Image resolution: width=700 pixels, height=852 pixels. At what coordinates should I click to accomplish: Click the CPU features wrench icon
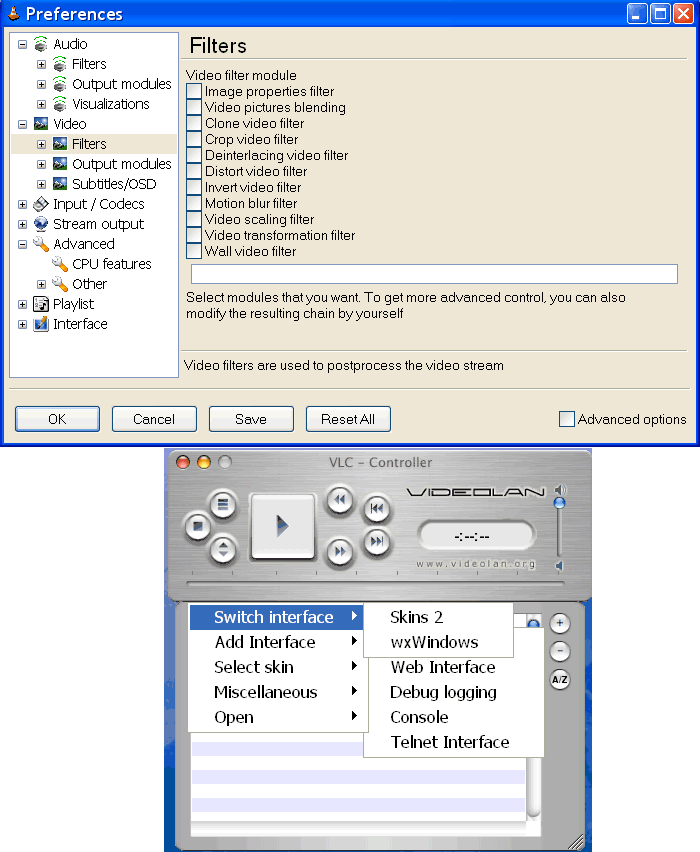60,264
